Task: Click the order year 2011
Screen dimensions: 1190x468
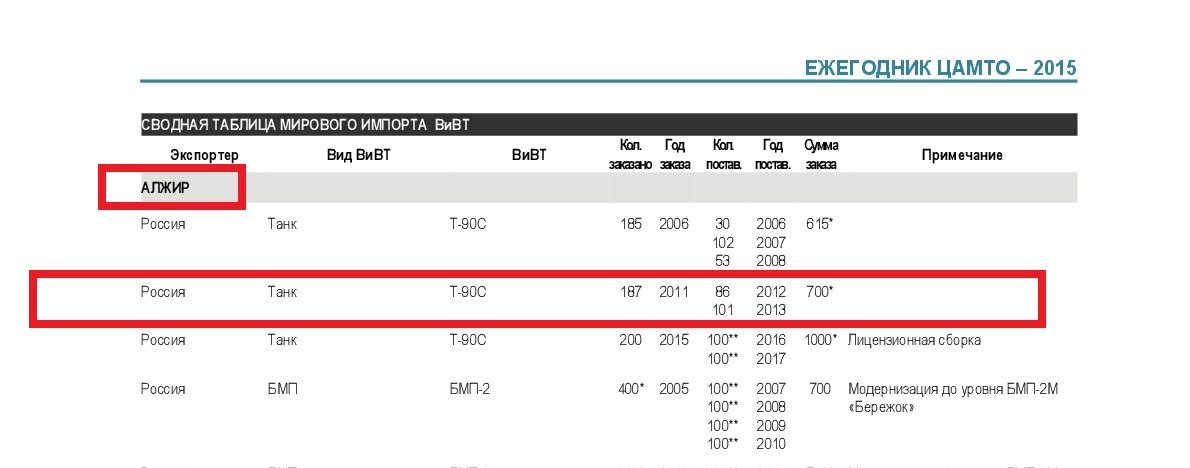Action: (674, 292)
